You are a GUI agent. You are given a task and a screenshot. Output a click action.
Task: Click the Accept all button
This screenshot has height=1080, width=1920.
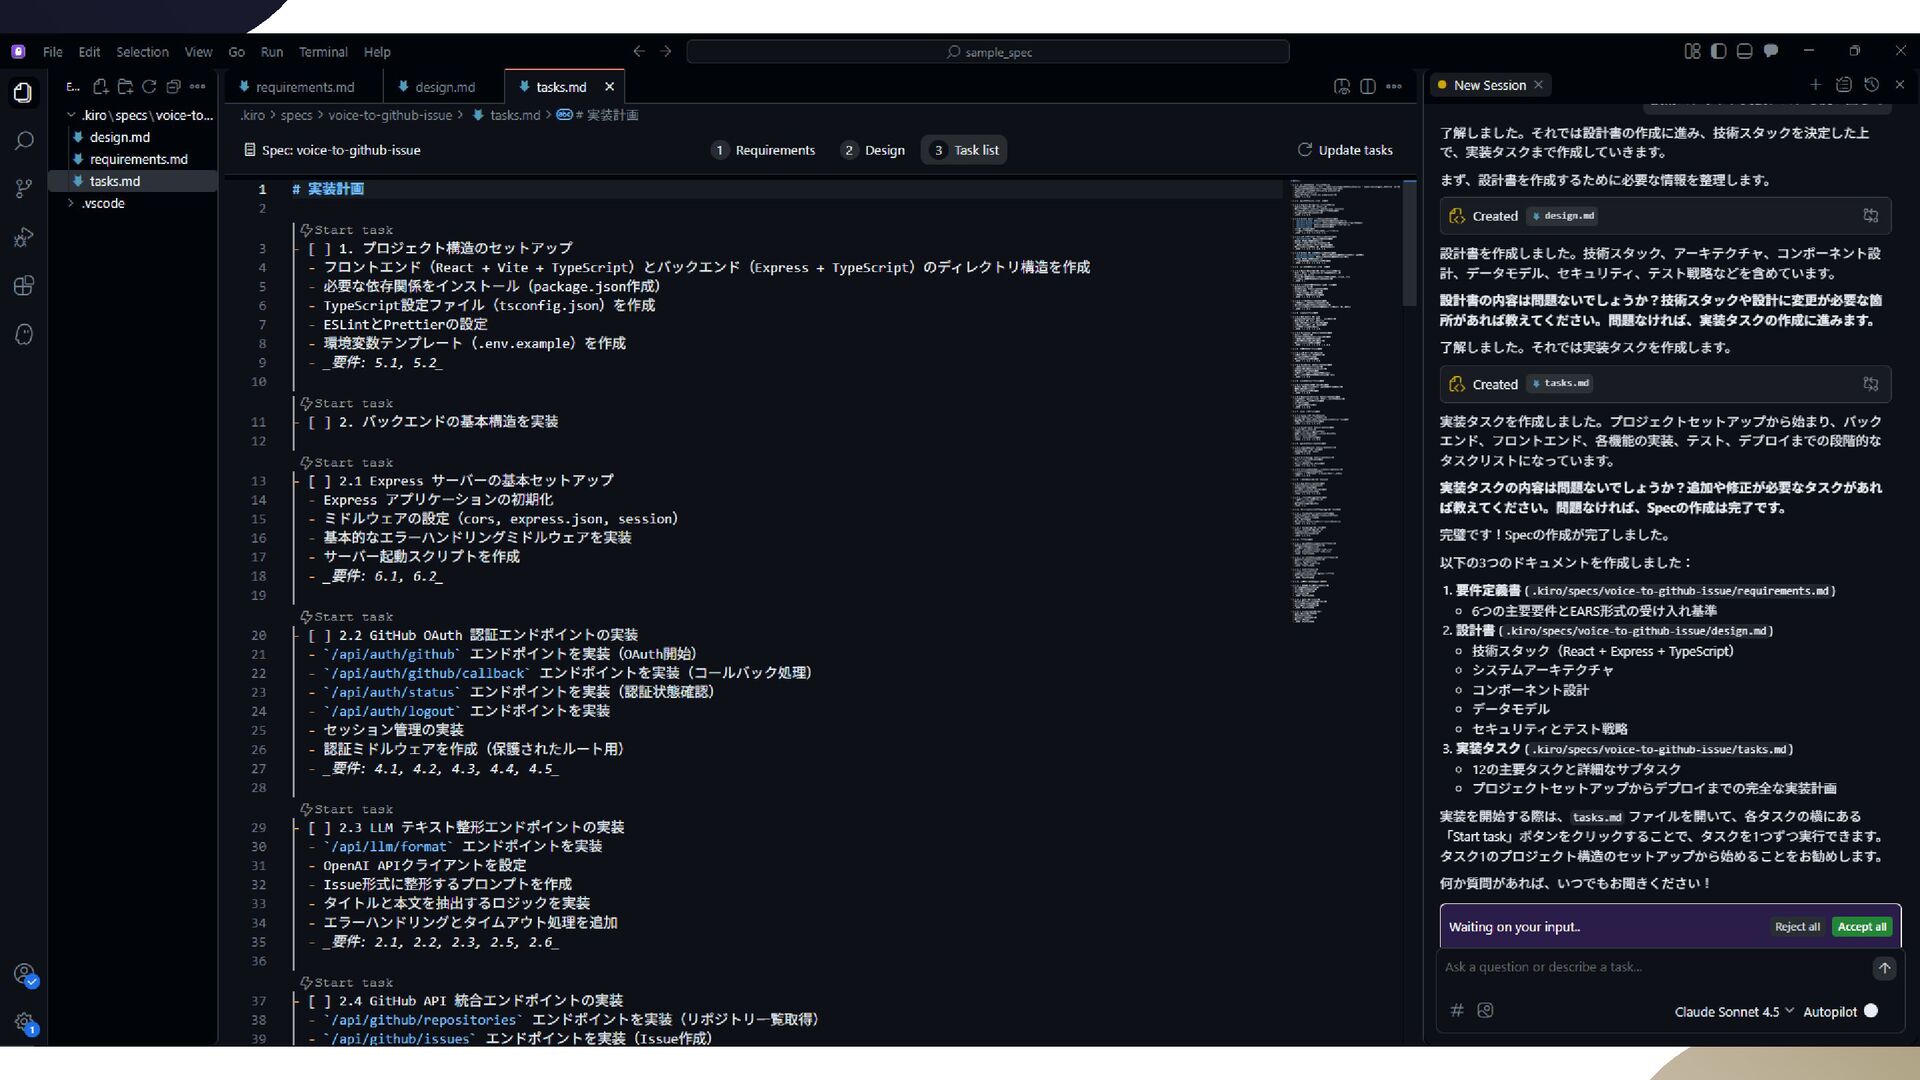tap(1861, 927)
